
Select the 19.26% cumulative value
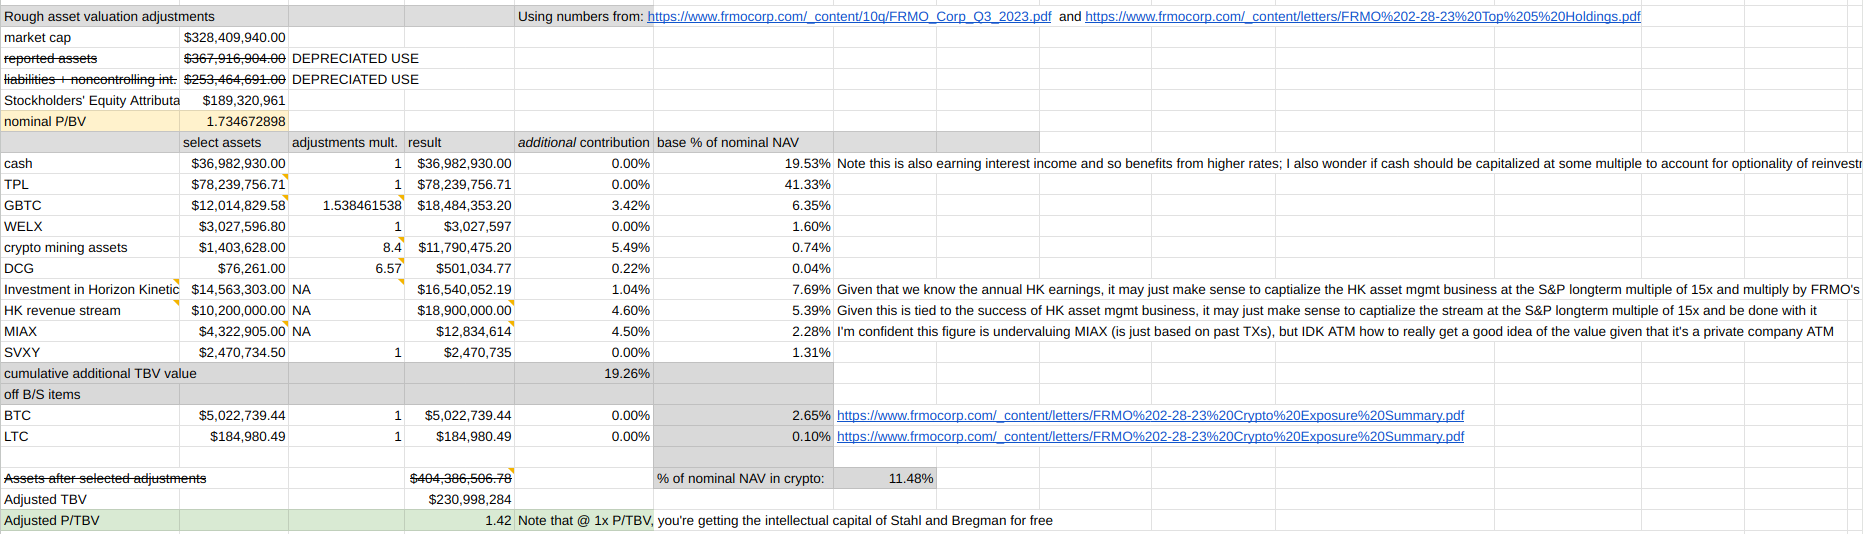click(x=584, y=373)
